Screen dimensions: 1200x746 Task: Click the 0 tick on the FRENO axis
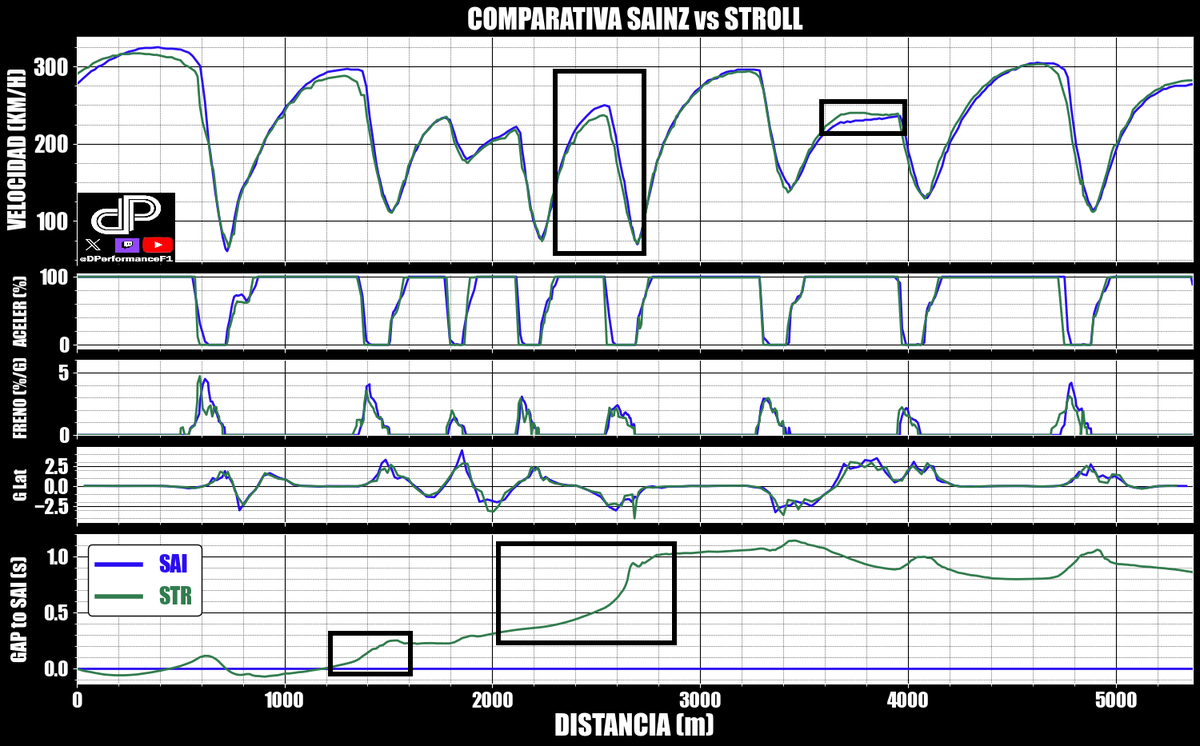(x=62, y=435)
